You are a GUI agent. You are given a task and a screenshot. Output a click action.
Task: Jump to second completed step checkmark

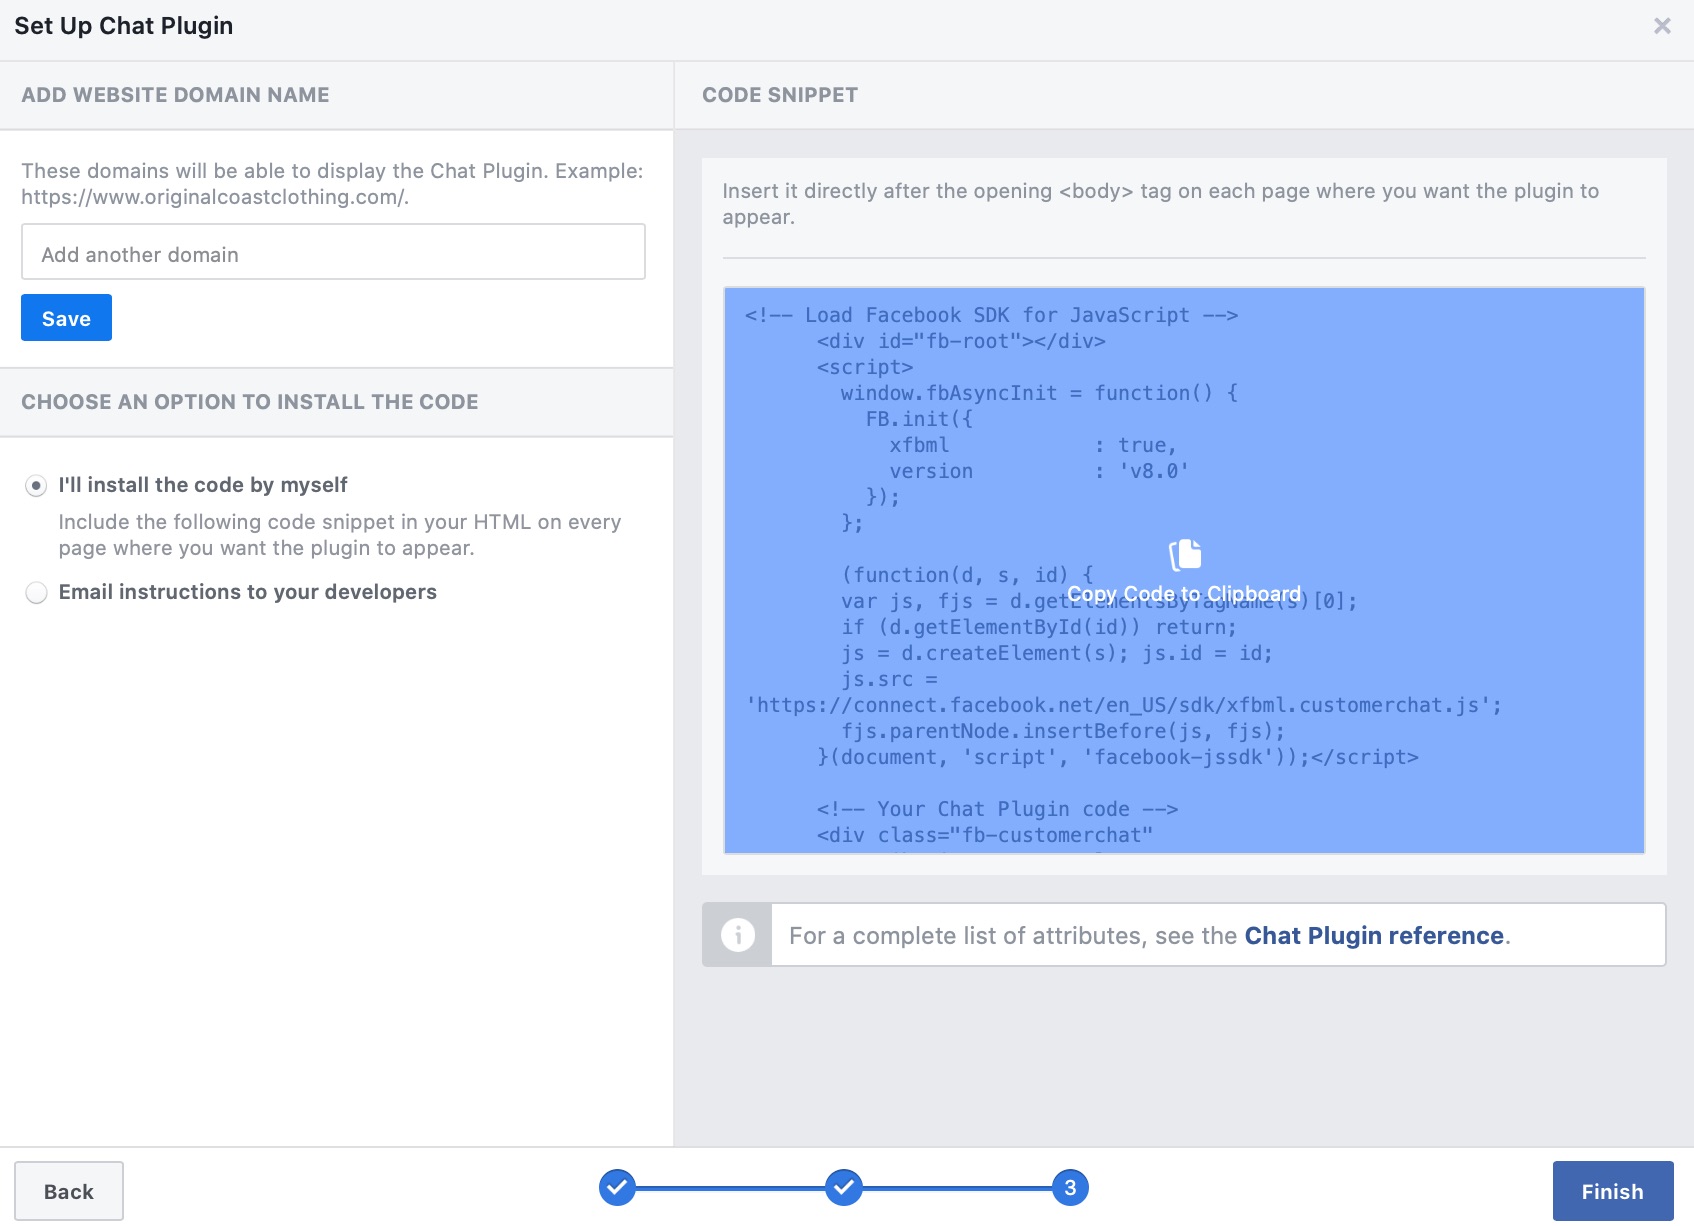pyautogui.click(x=844, y=1188)
